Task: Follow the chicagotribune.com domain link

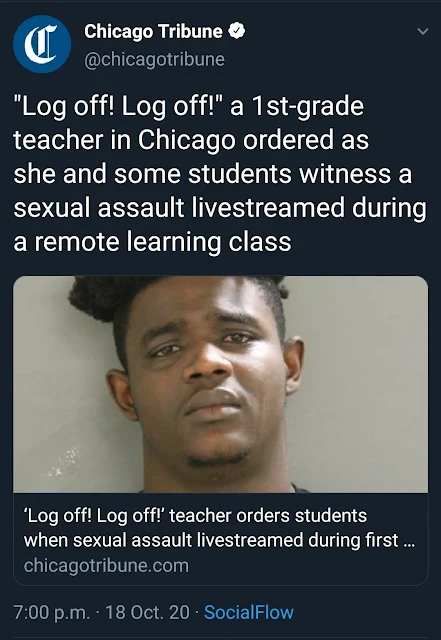Action: (x=106, y=565)
